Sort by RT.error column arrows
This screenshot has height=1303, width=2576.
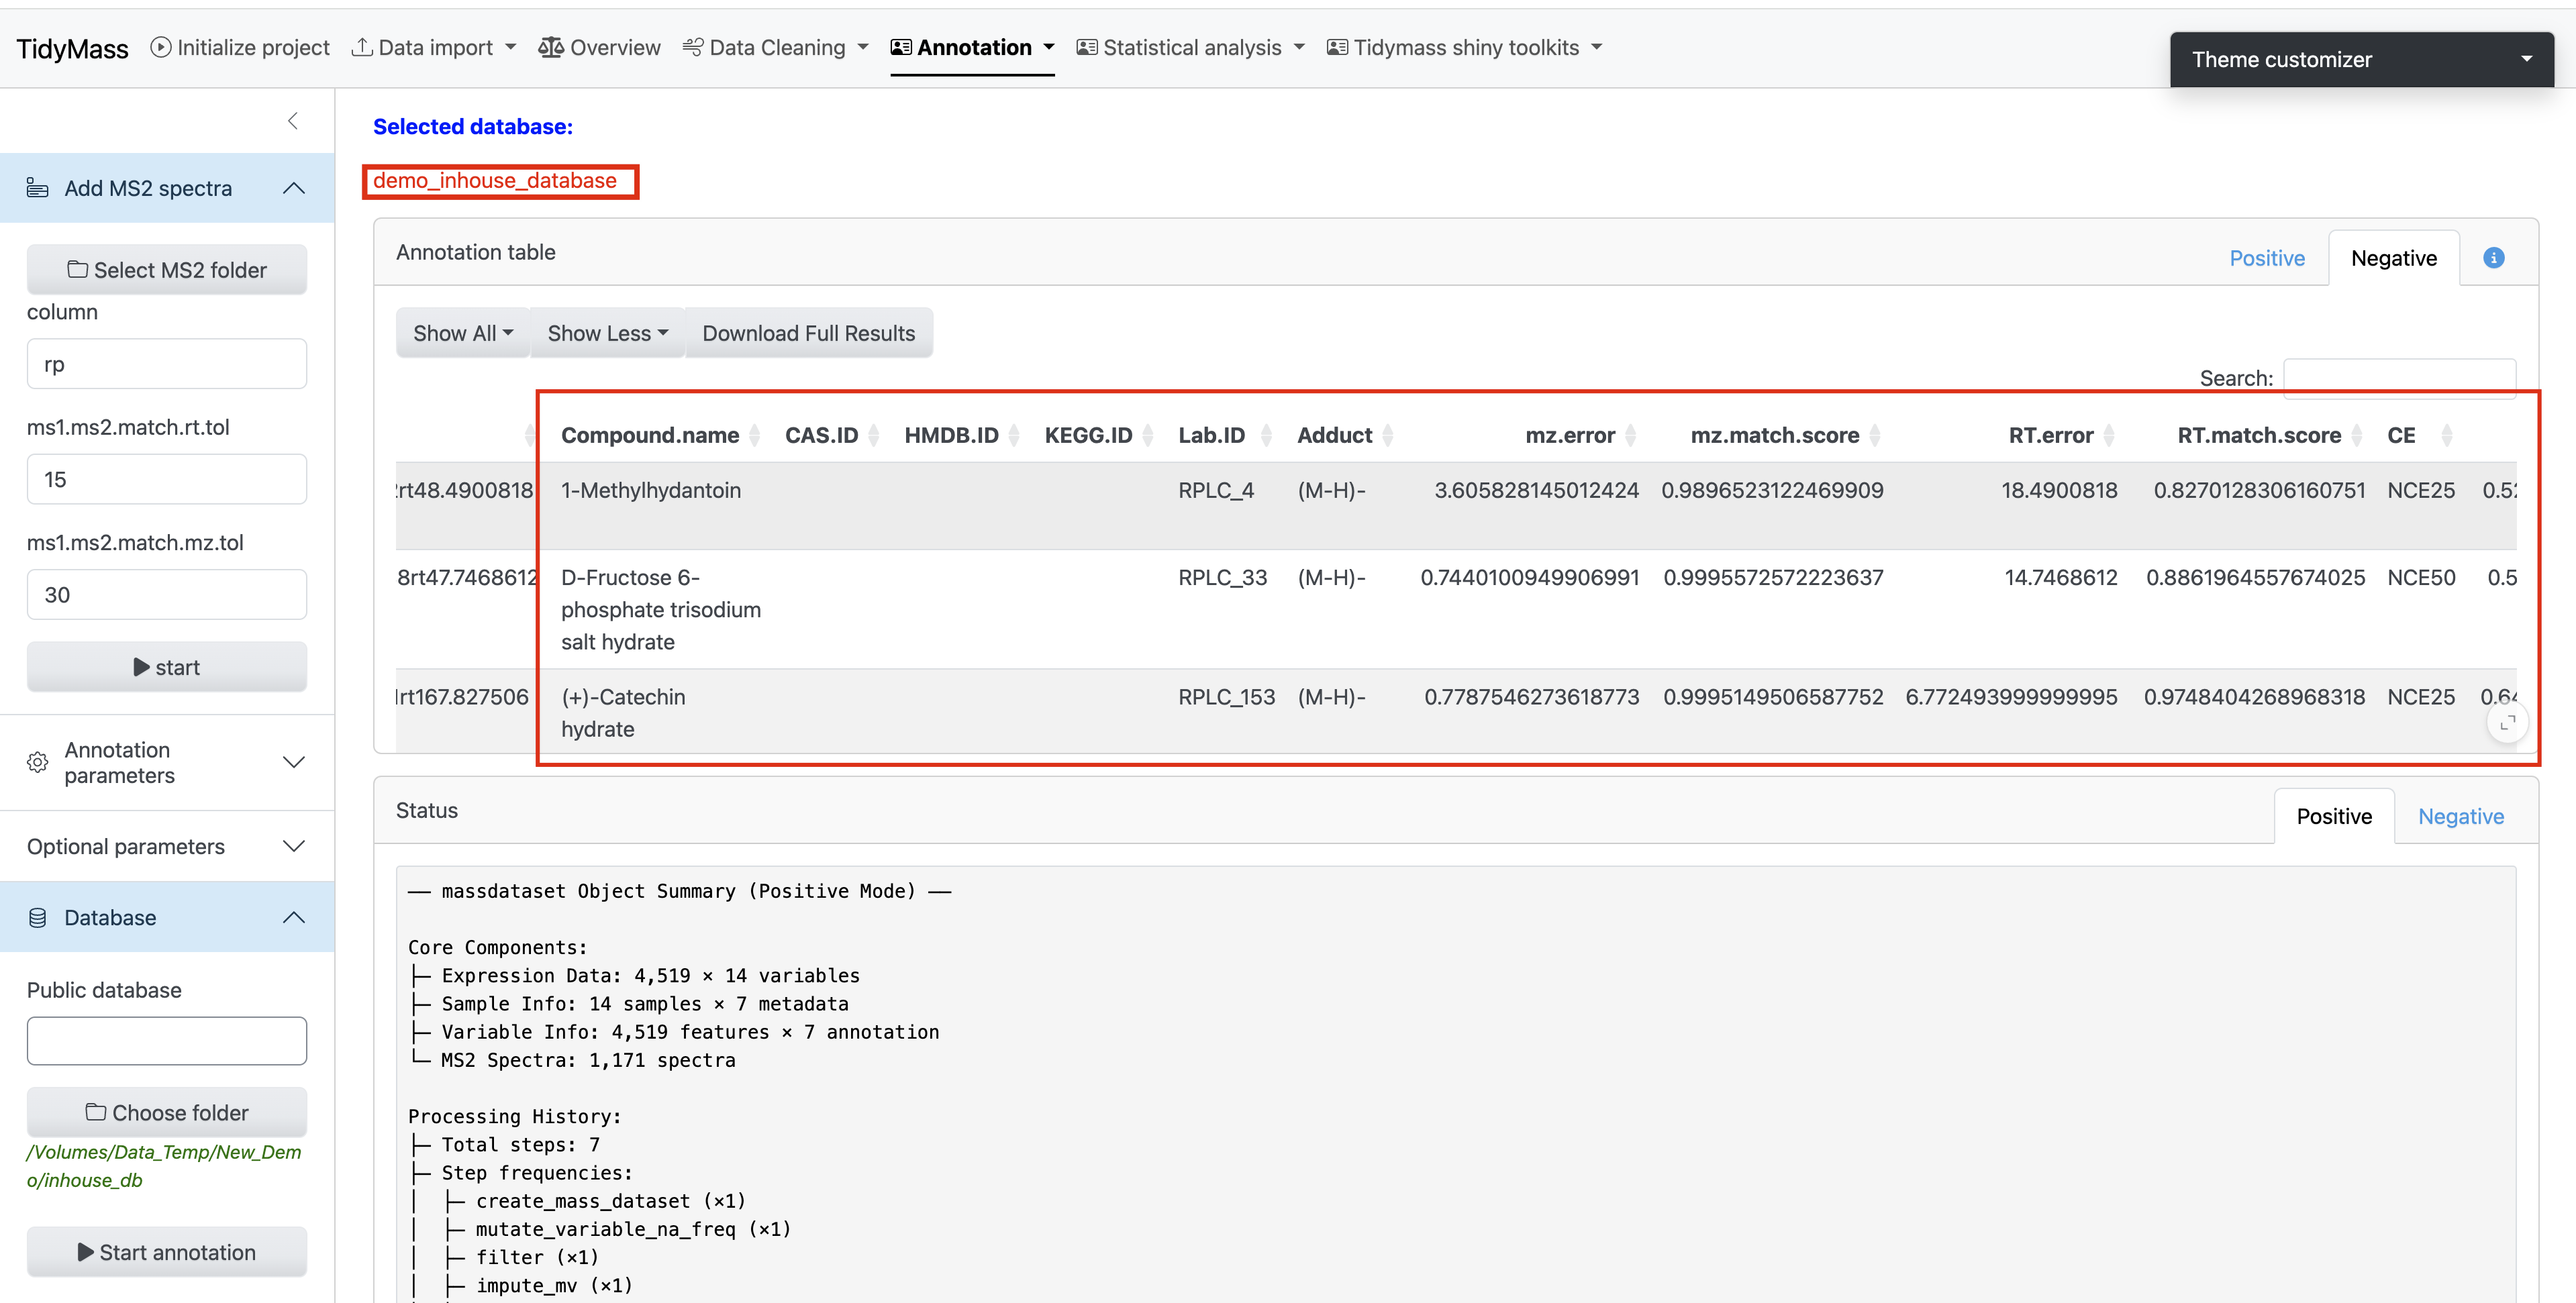point(2108,435)
